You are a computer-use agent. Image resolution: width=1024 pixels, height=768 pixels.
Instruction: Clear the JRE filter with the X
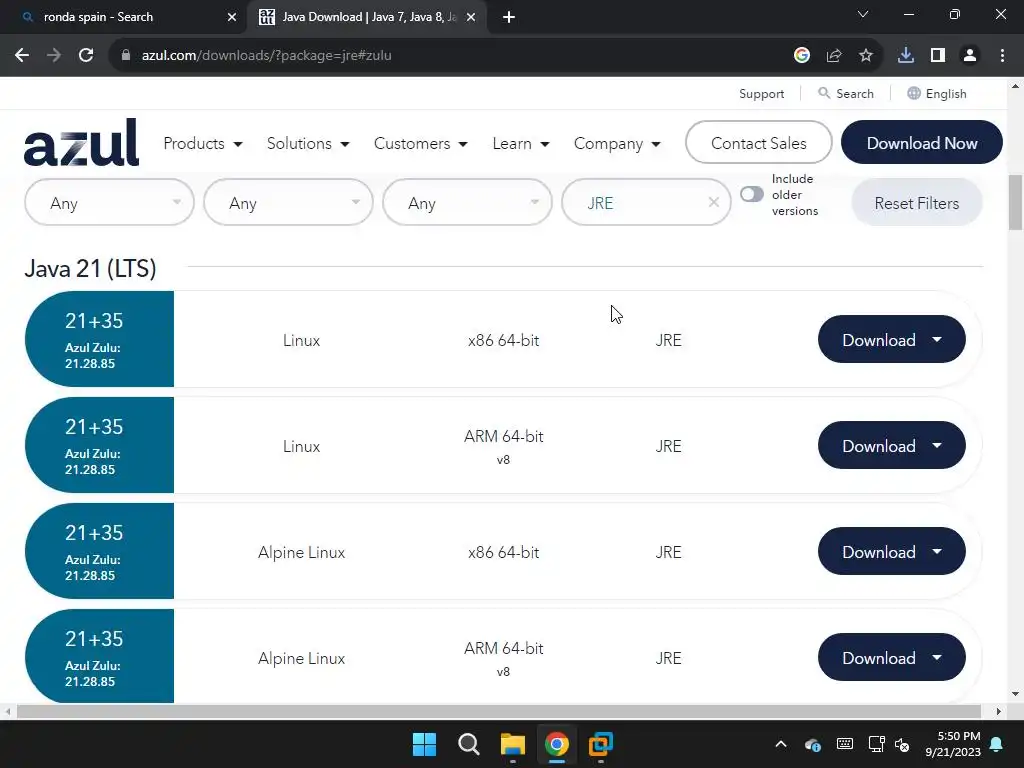(x=714, y=202)
